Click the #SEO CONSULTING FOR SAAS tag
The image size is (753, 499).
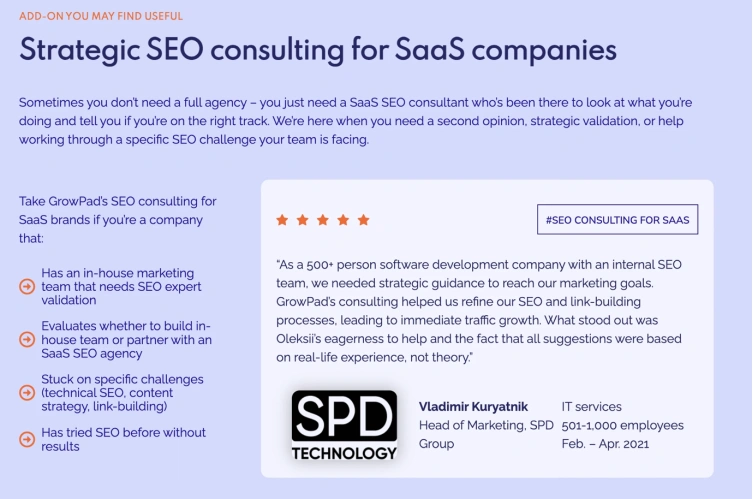pos(618,219)
